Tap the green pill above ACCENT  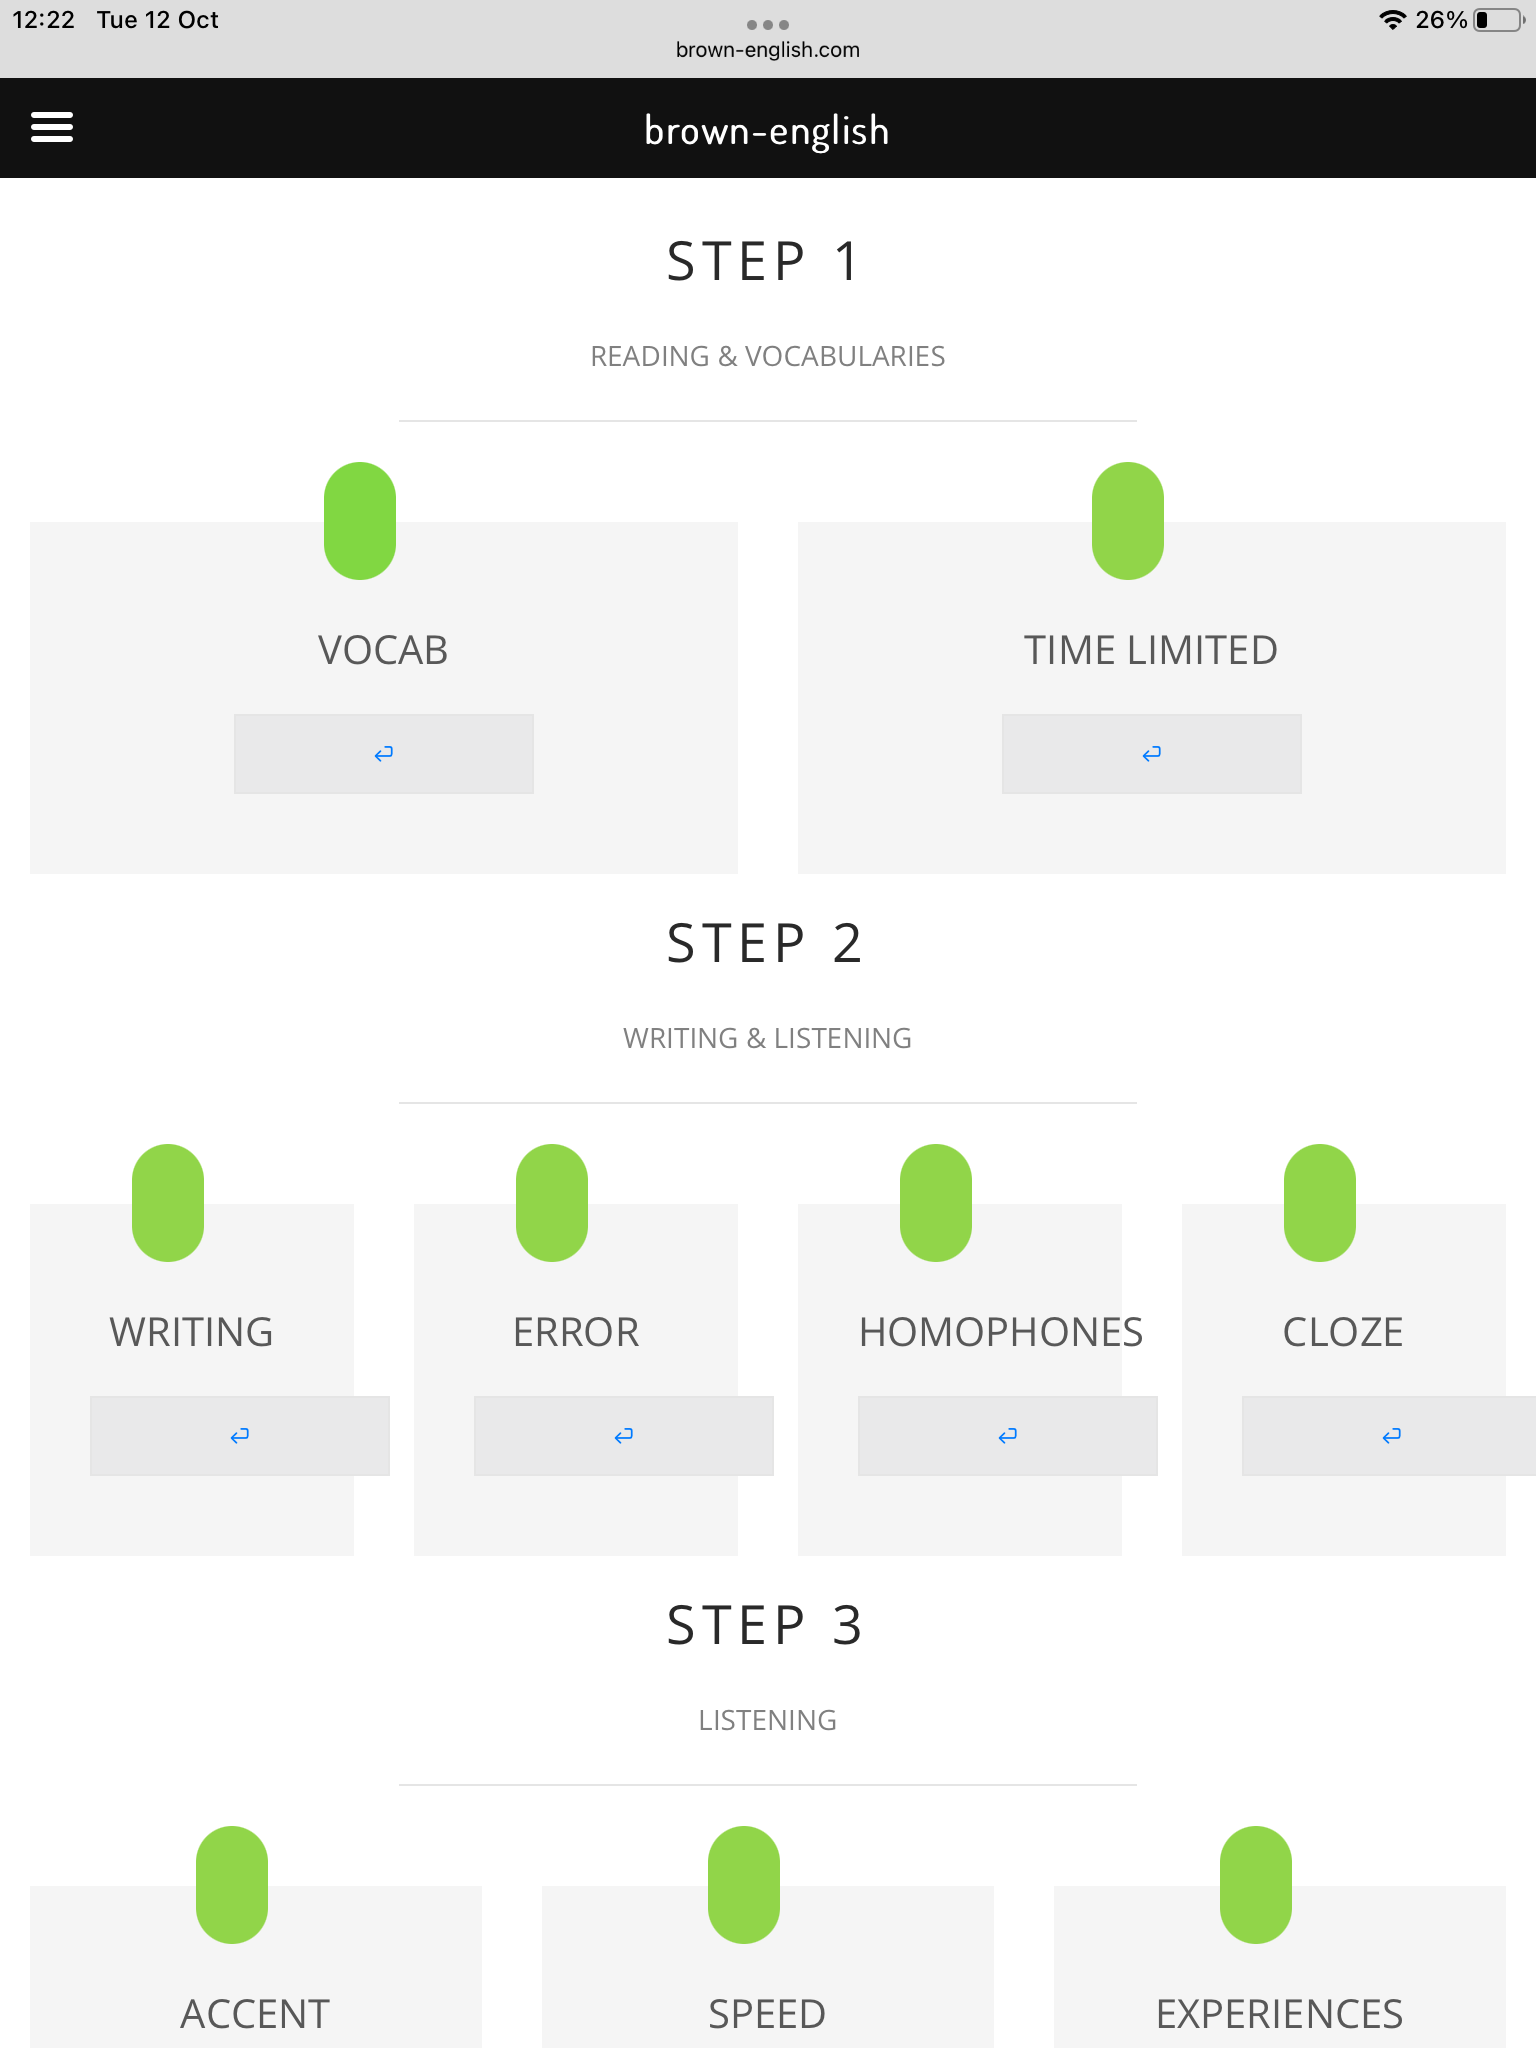tap(232, 1885)
